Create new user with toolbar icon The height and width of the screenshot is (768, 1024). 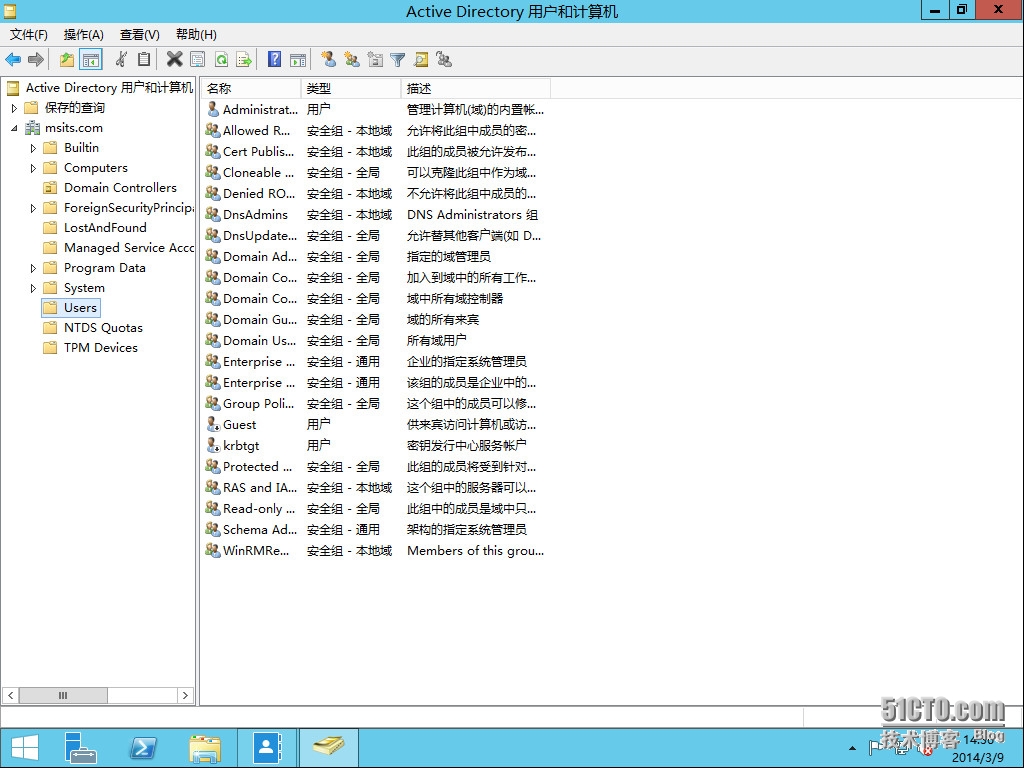[328, 60]
